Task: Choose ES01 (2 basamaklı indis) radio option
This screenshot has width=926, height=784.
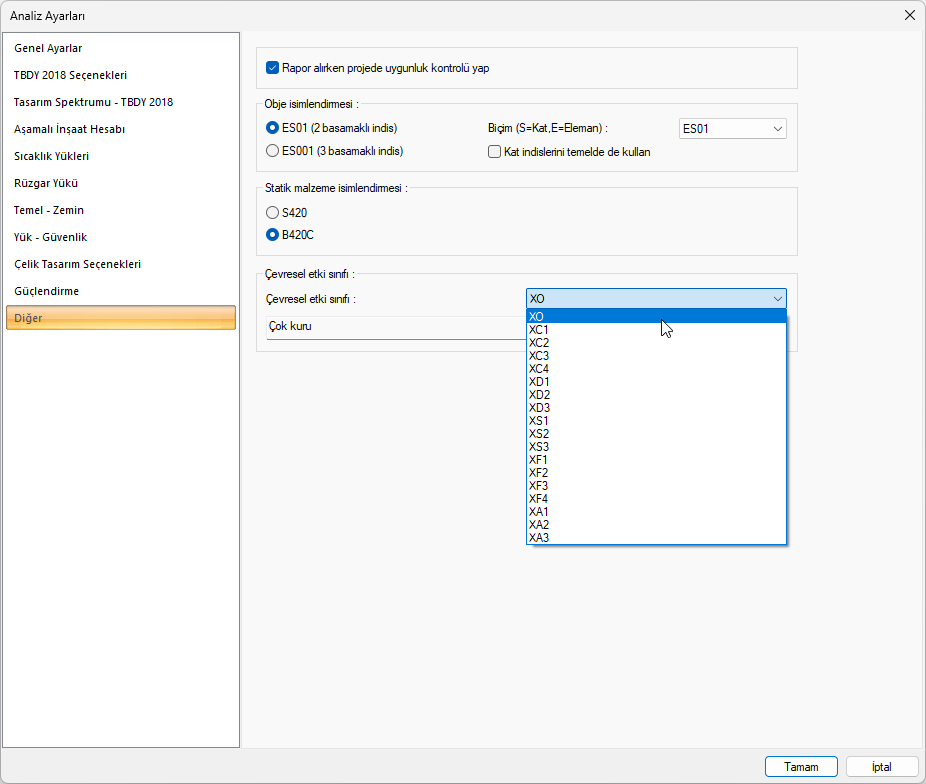Action: point(272,128)
